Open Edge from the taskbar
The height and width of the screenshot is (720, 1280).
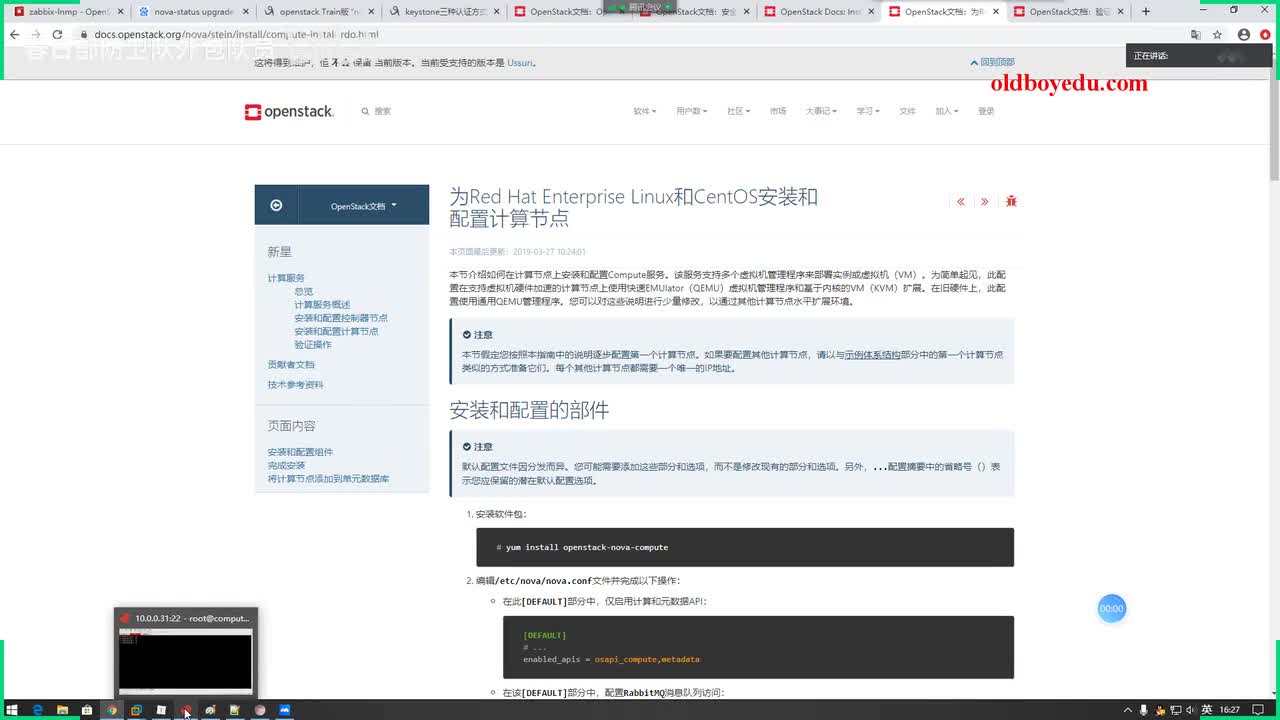38,710
